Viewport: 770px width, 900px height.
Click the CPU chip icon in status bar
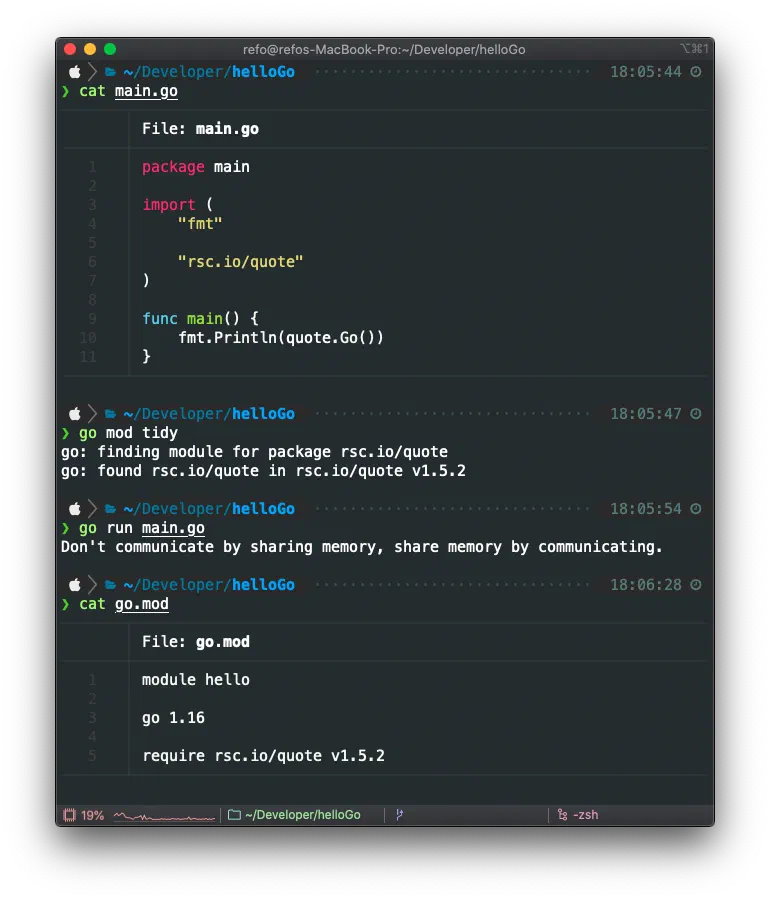point(69,815)
